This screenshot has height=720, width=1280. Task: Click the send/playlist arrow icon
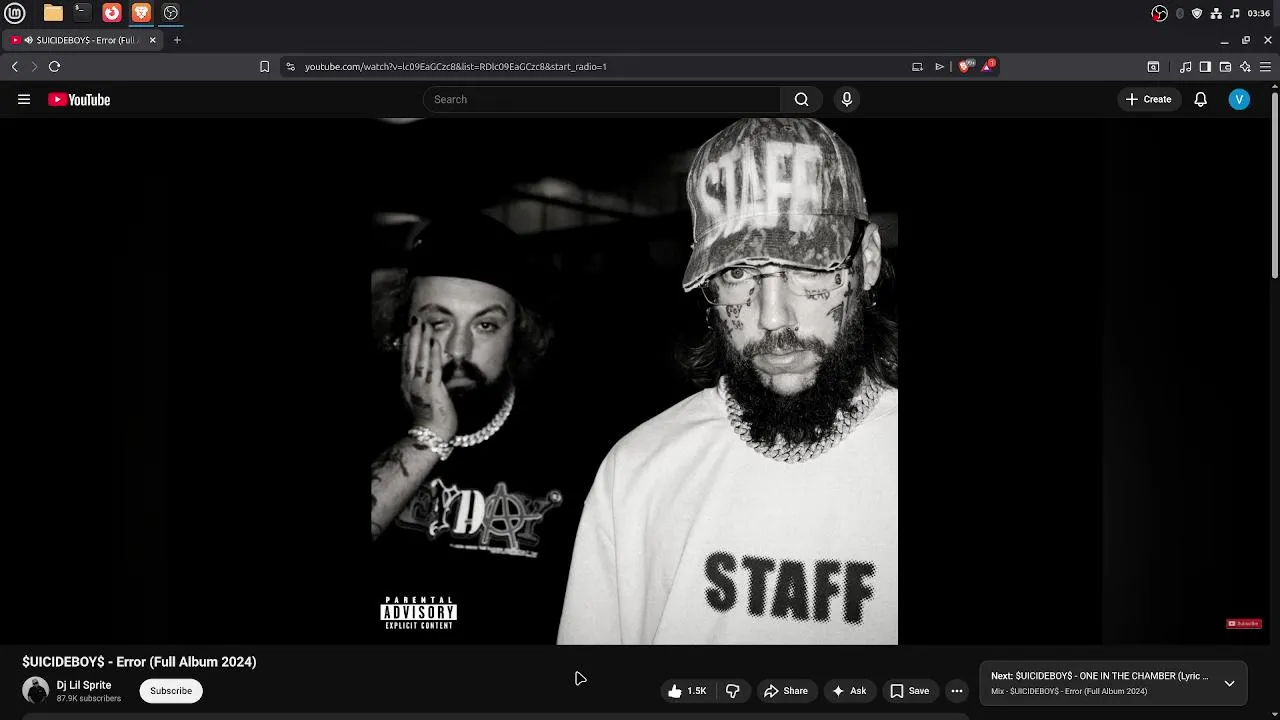(x=939, y=66)
